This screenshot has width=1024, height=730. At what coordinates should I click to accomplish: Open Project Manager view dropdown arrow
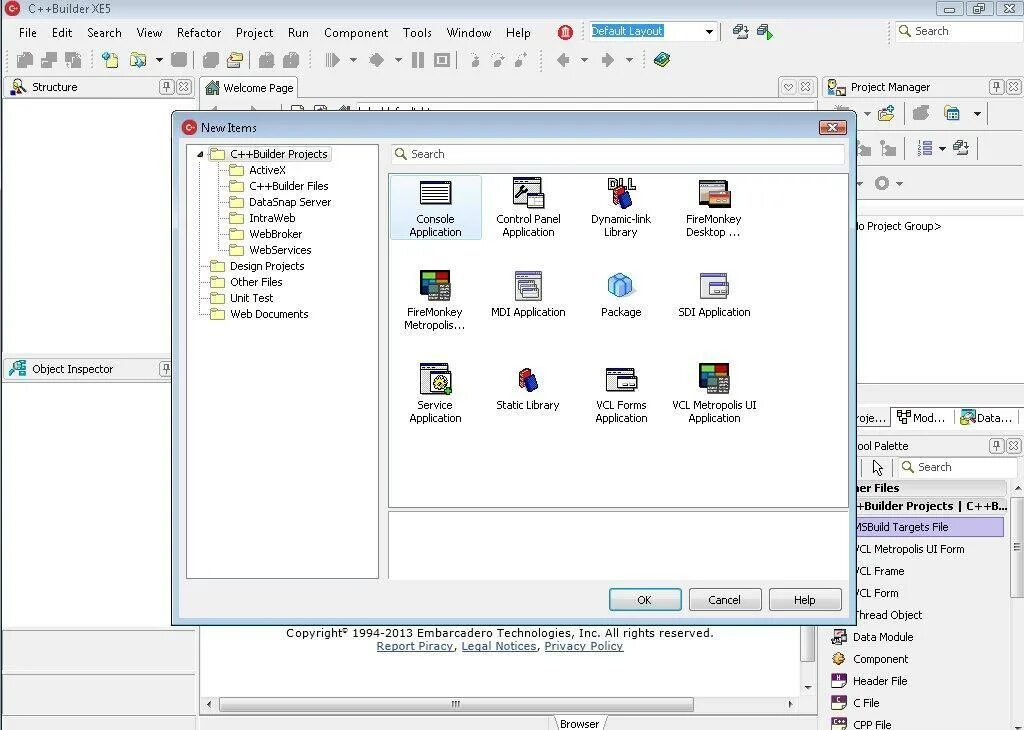tap(977, 114)
